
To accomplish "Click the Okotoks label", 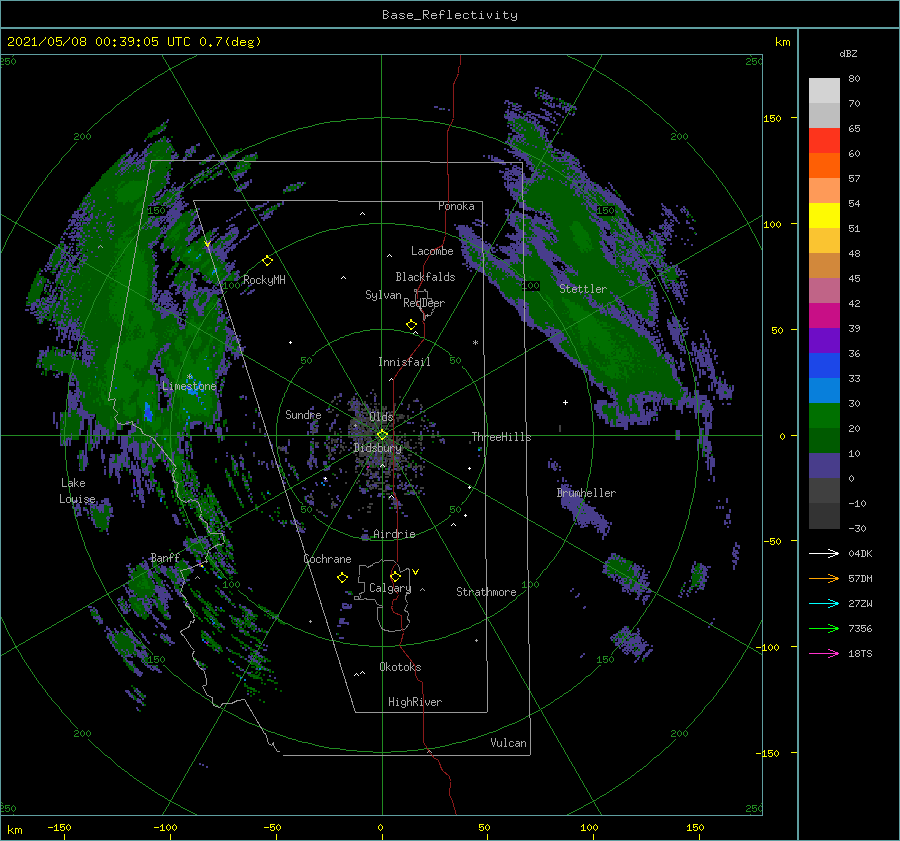I will pyautogui.click(x=400, y=666).
